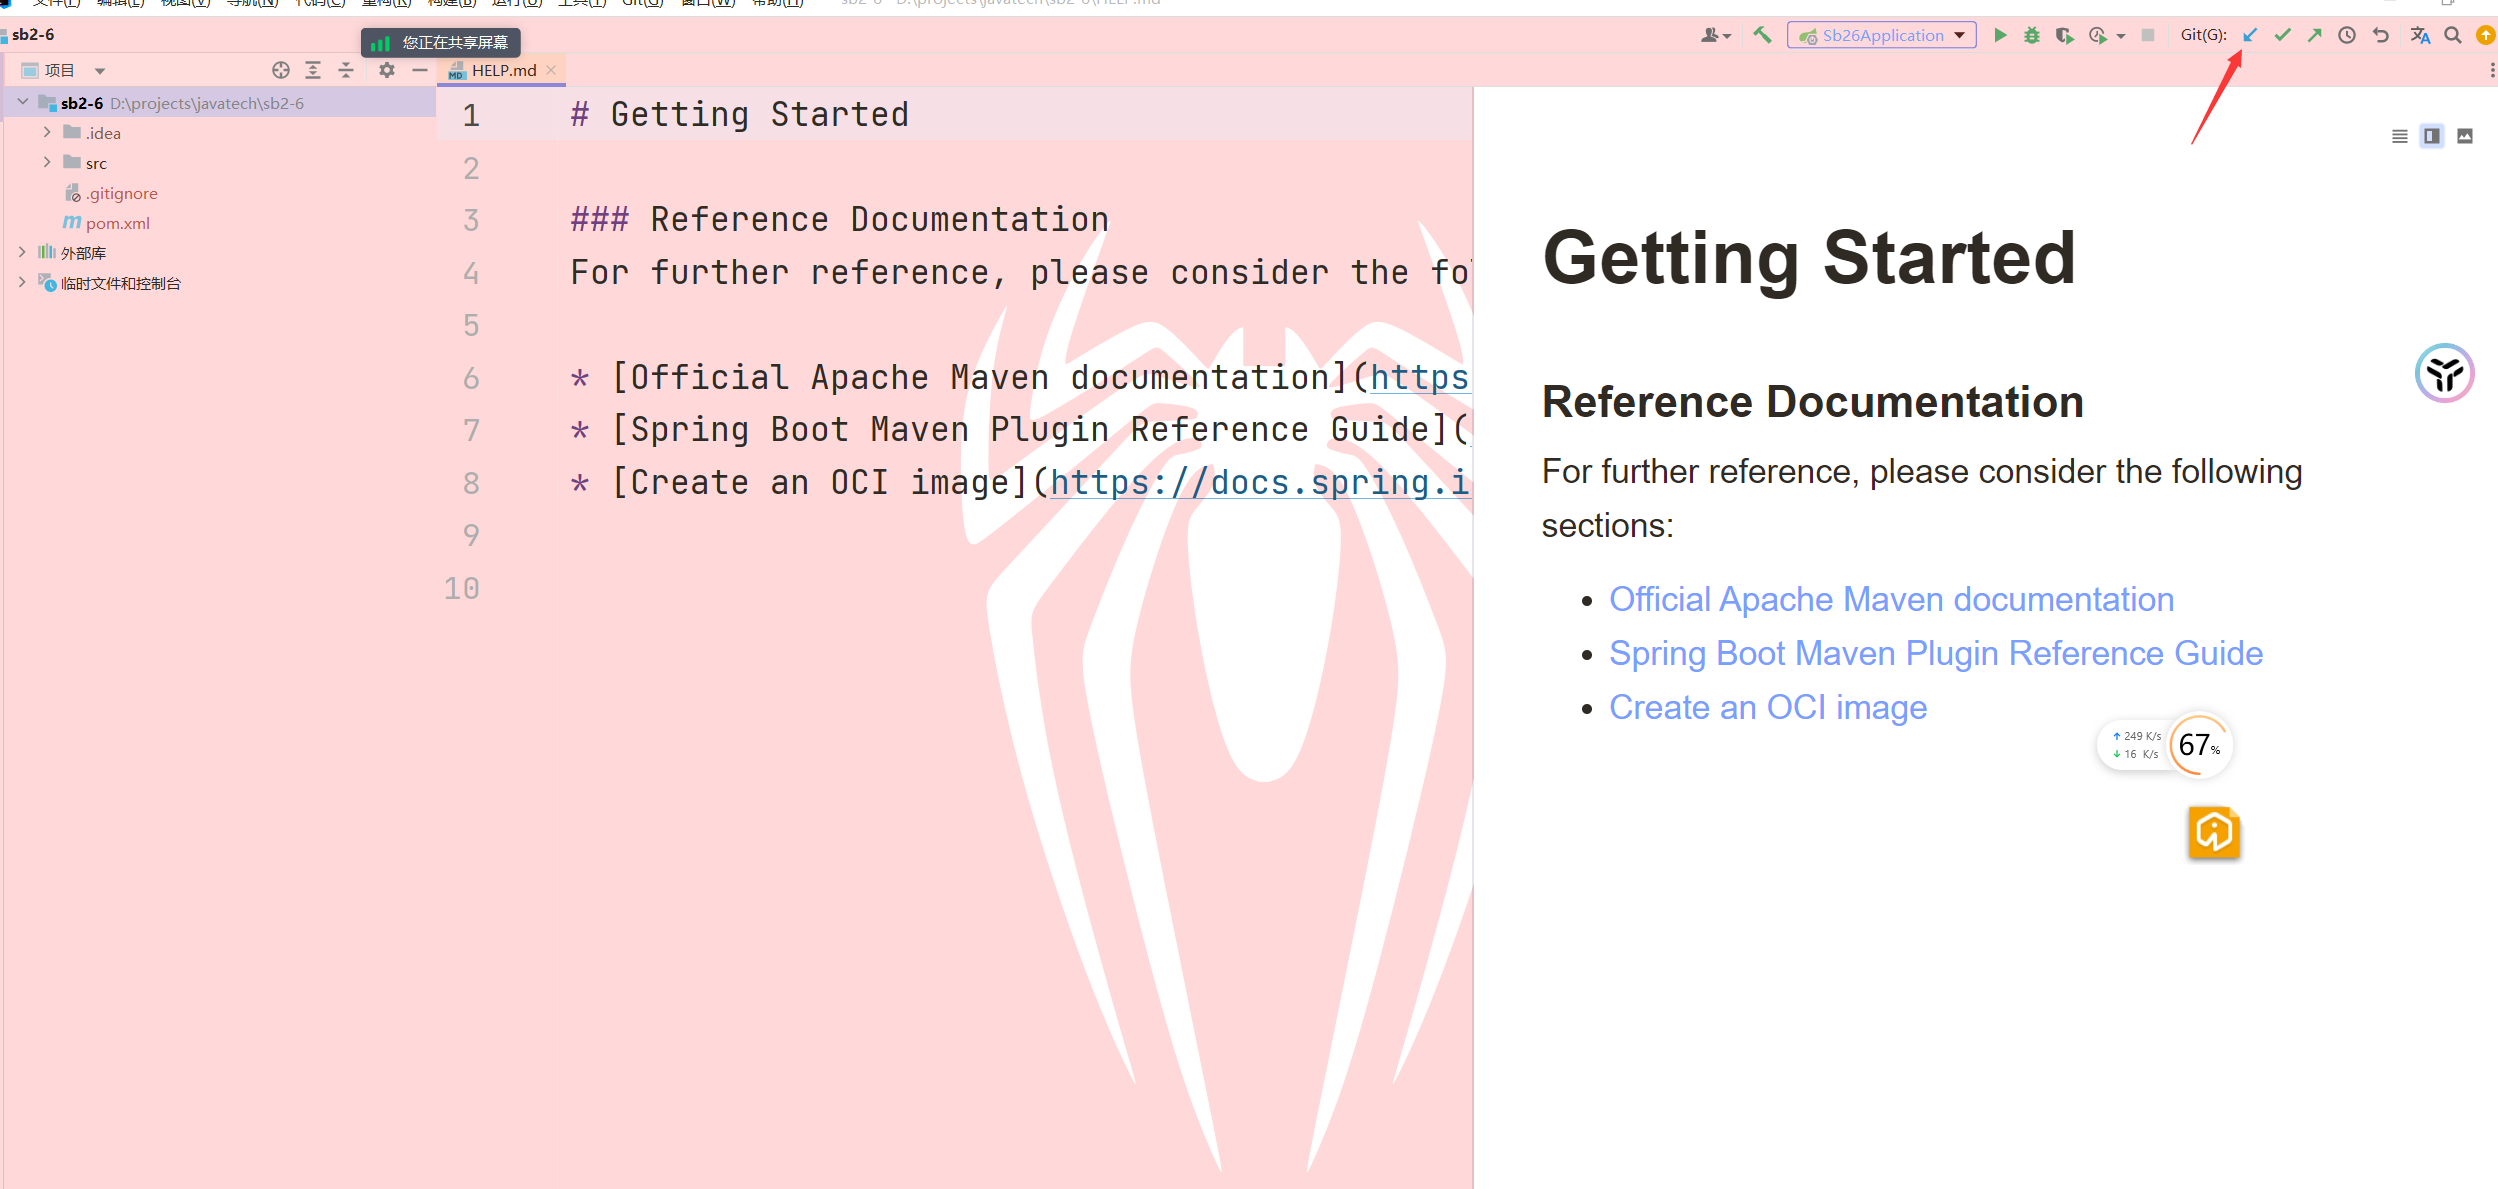Close the HELP.md tab

(x=551, y=70)
